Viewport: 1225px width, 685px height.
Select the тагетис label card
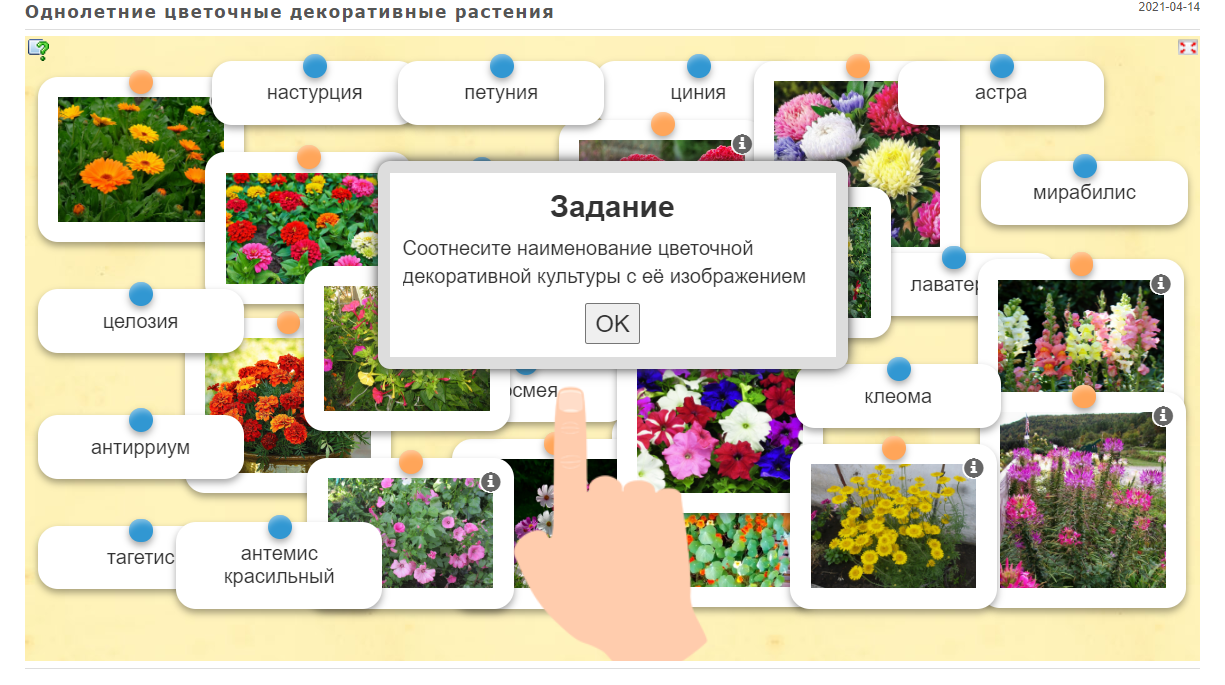tap(141, 558)
